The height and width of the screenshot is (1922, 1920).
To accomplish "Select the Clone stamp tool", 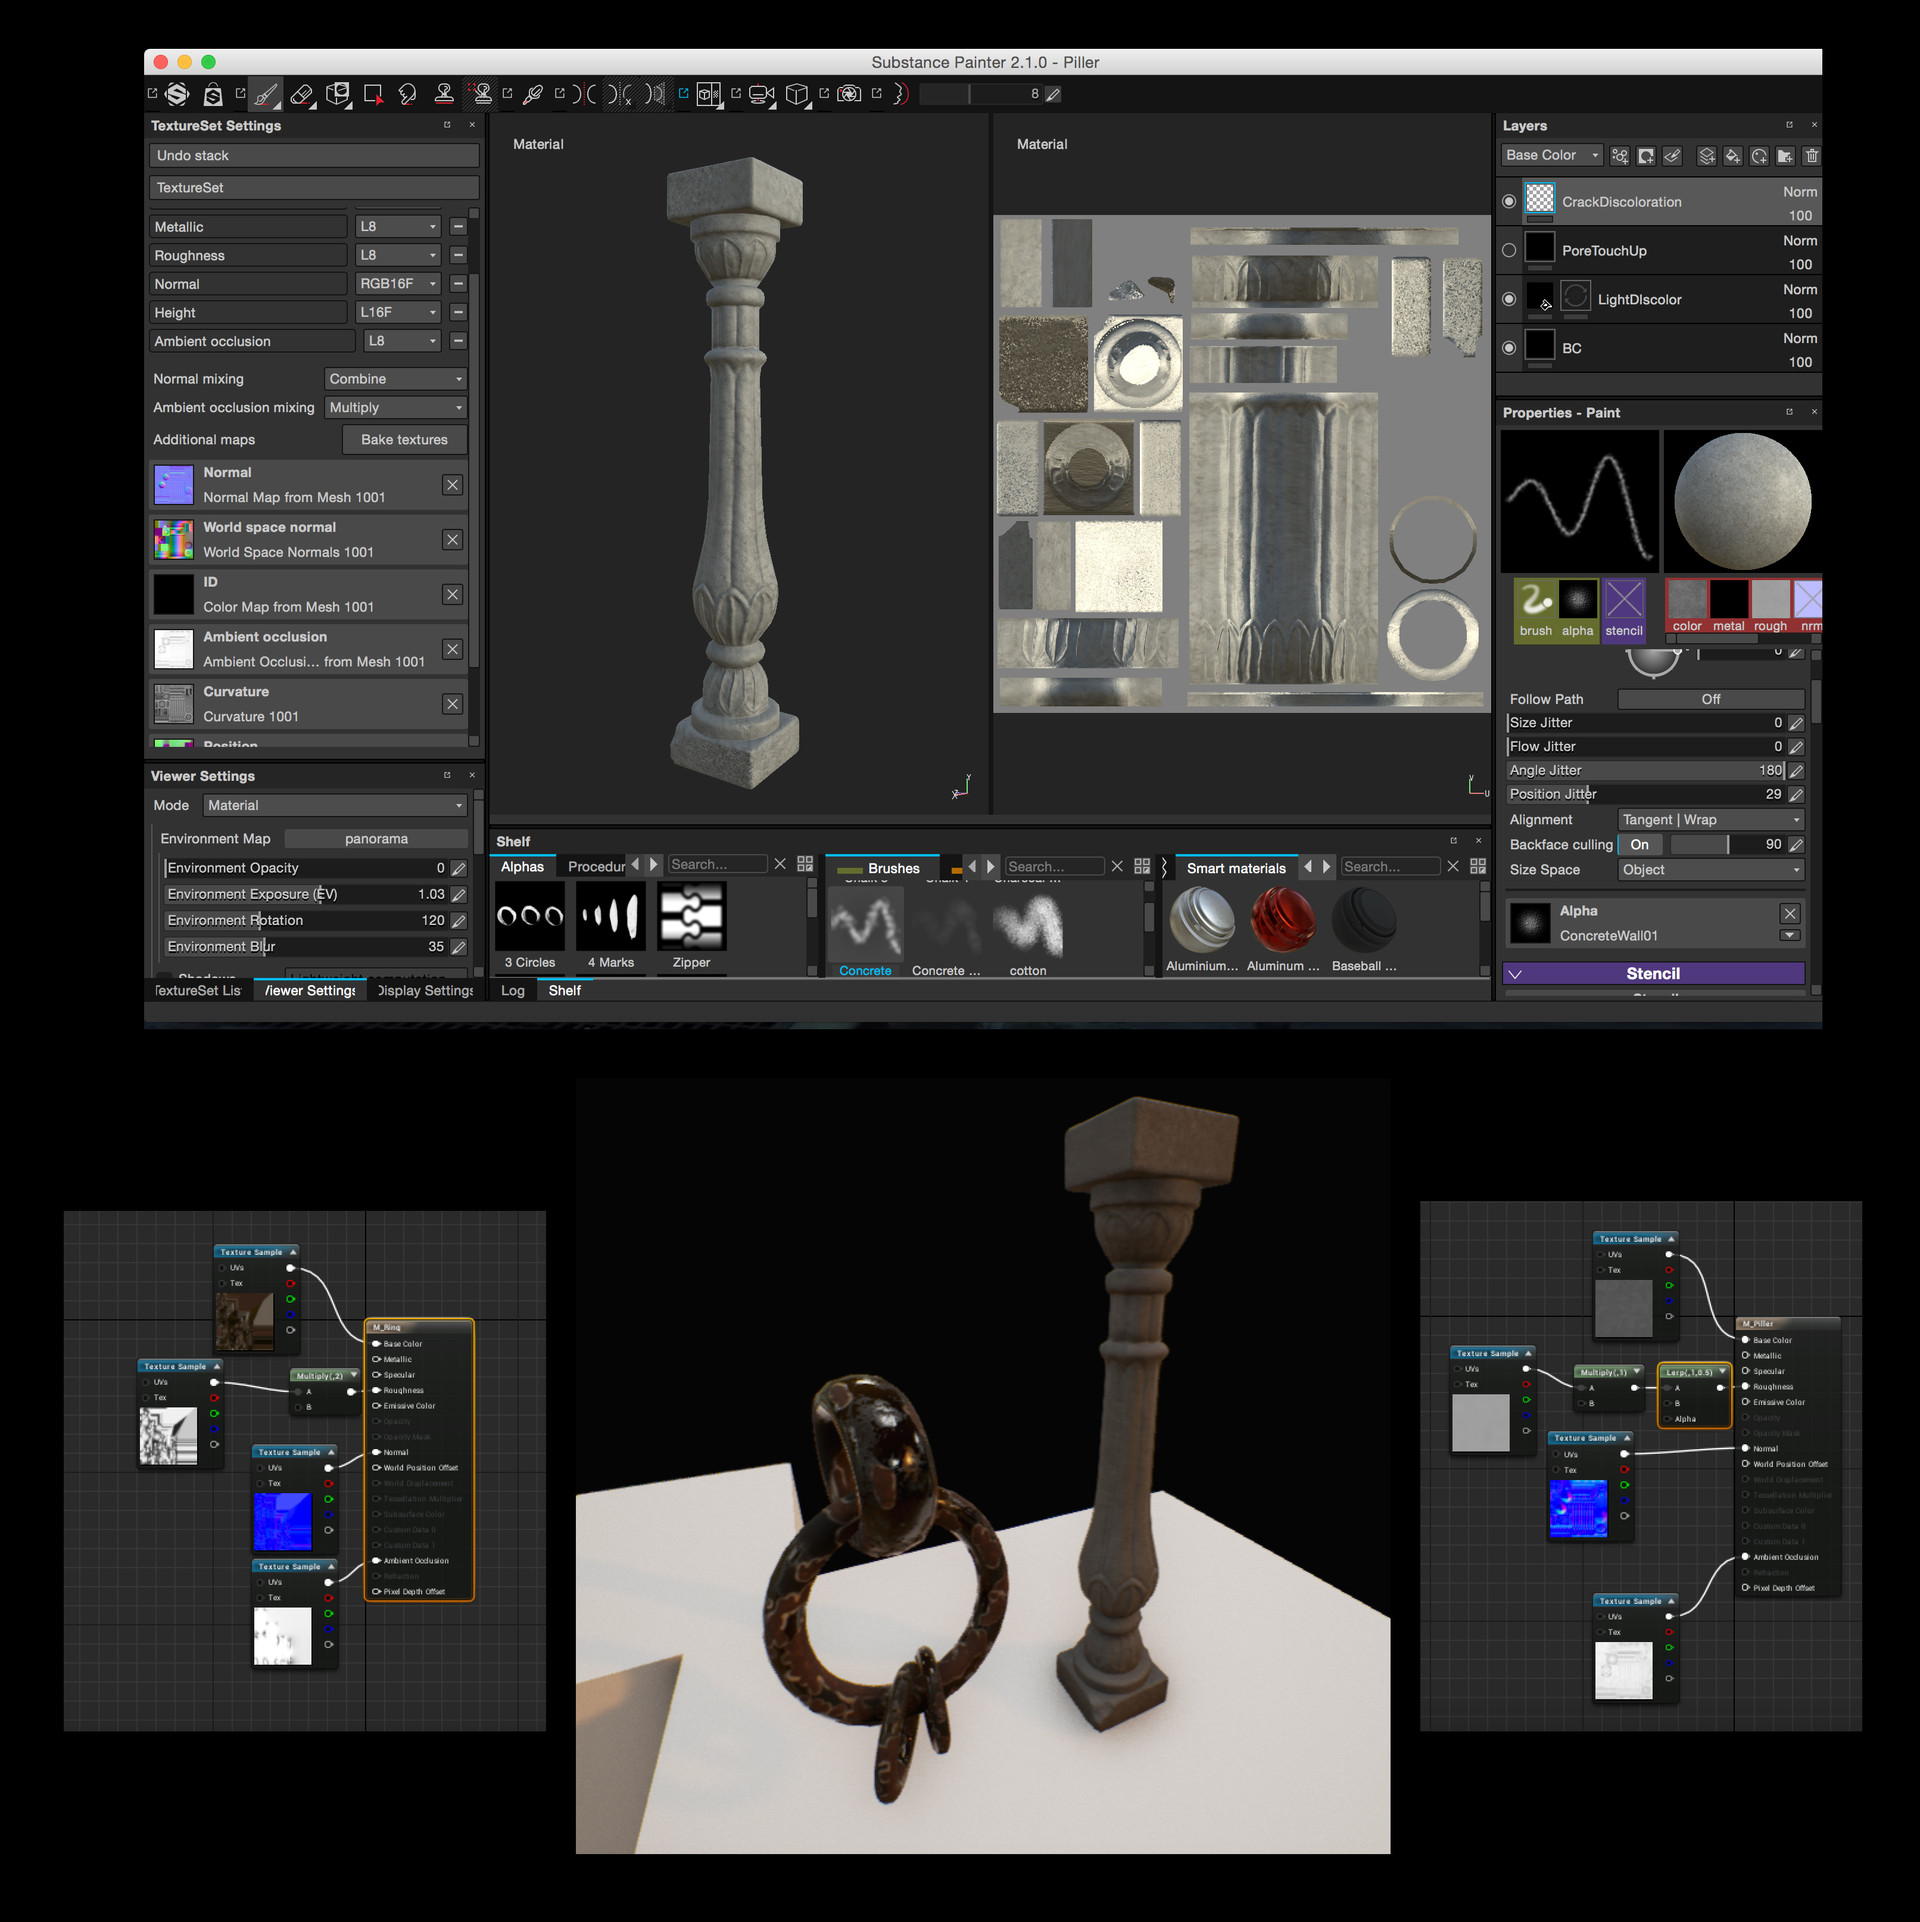I will [x=443, y=95].
